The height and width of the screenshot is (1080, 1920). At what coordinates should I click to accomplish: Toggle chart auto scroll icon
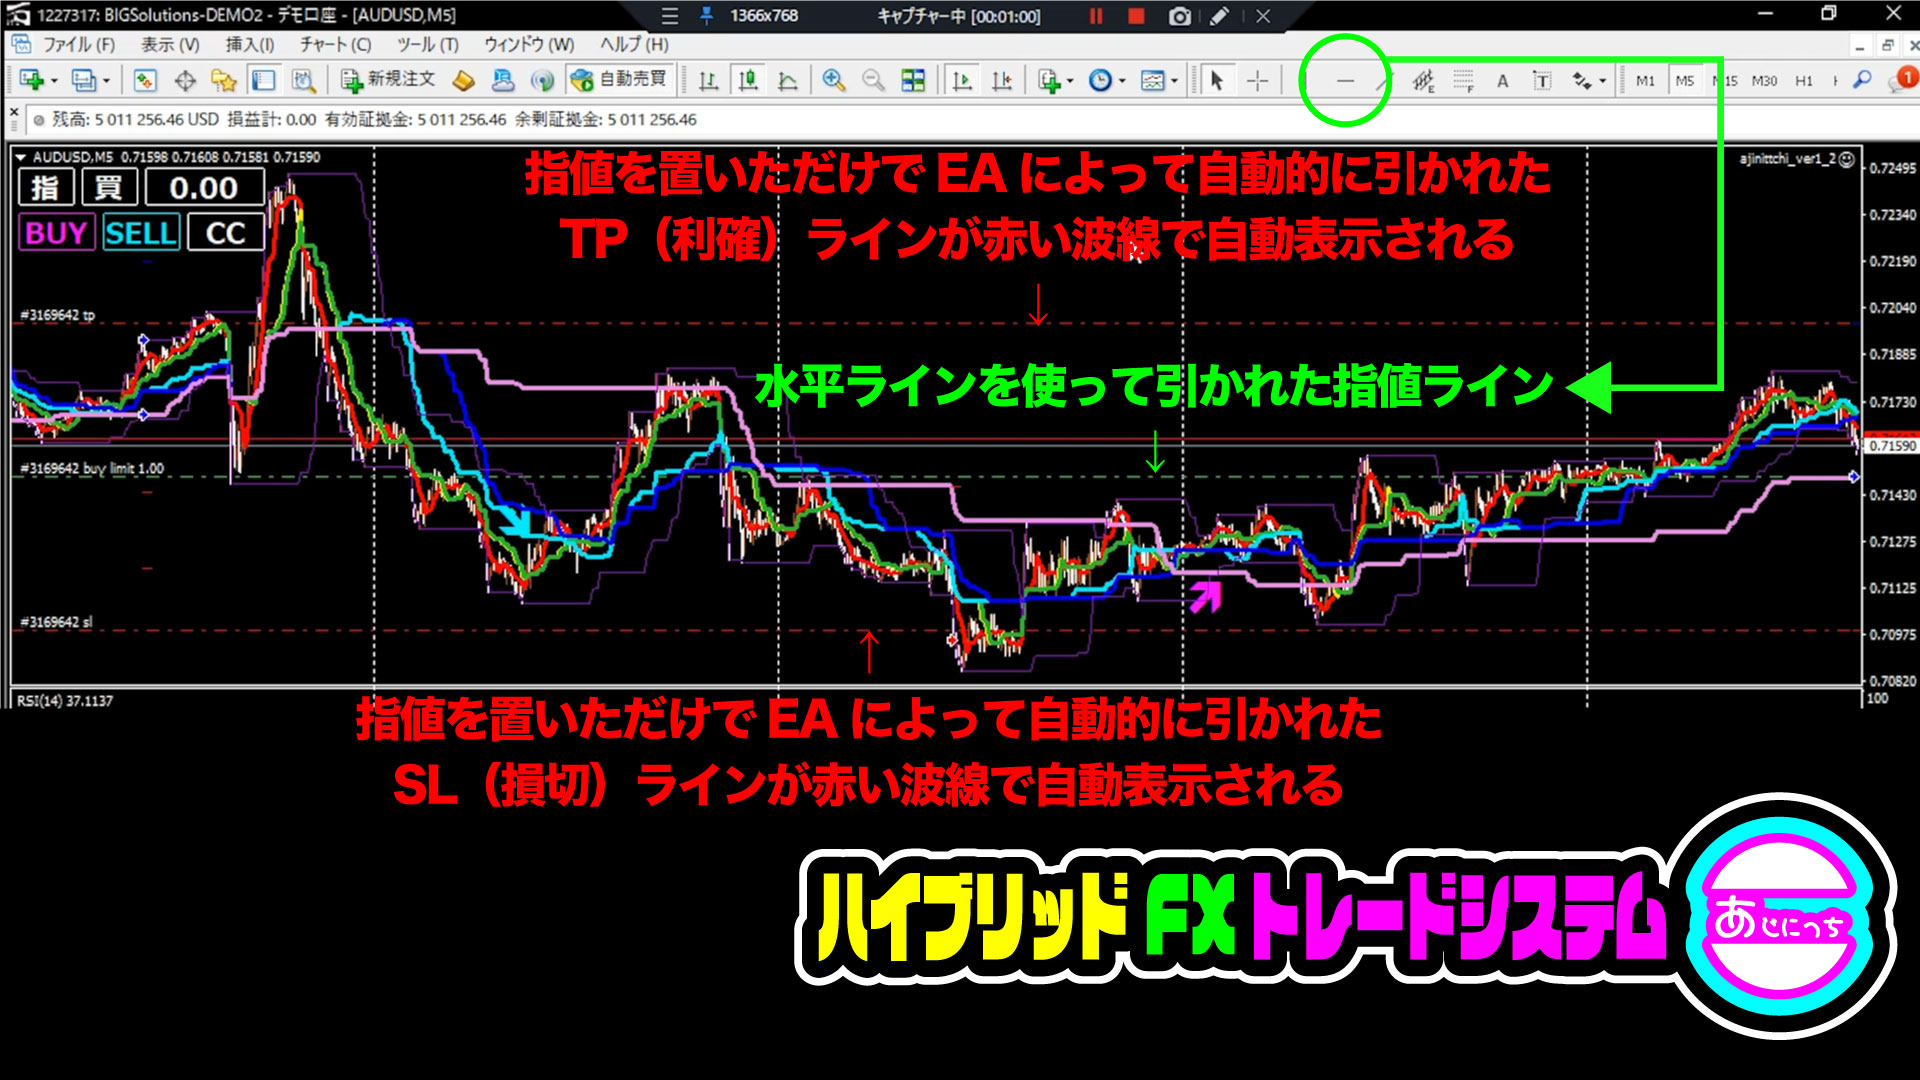tap(962, 81)
